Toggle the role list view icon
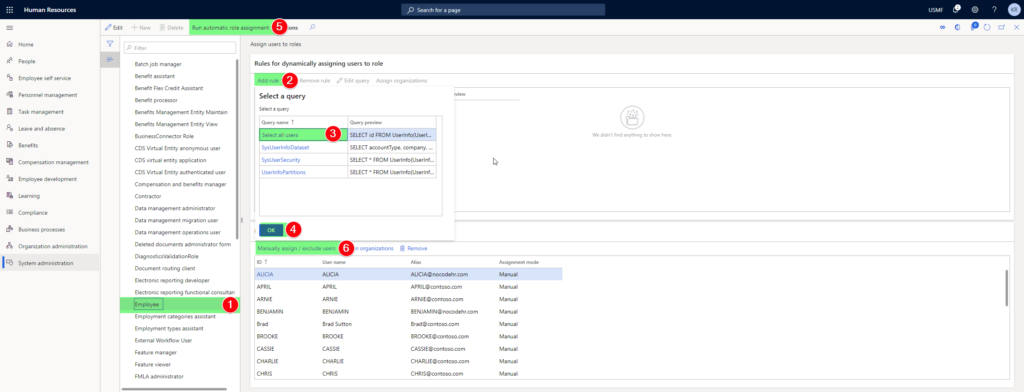This screenshot has height=392, width=1024. 110,59
